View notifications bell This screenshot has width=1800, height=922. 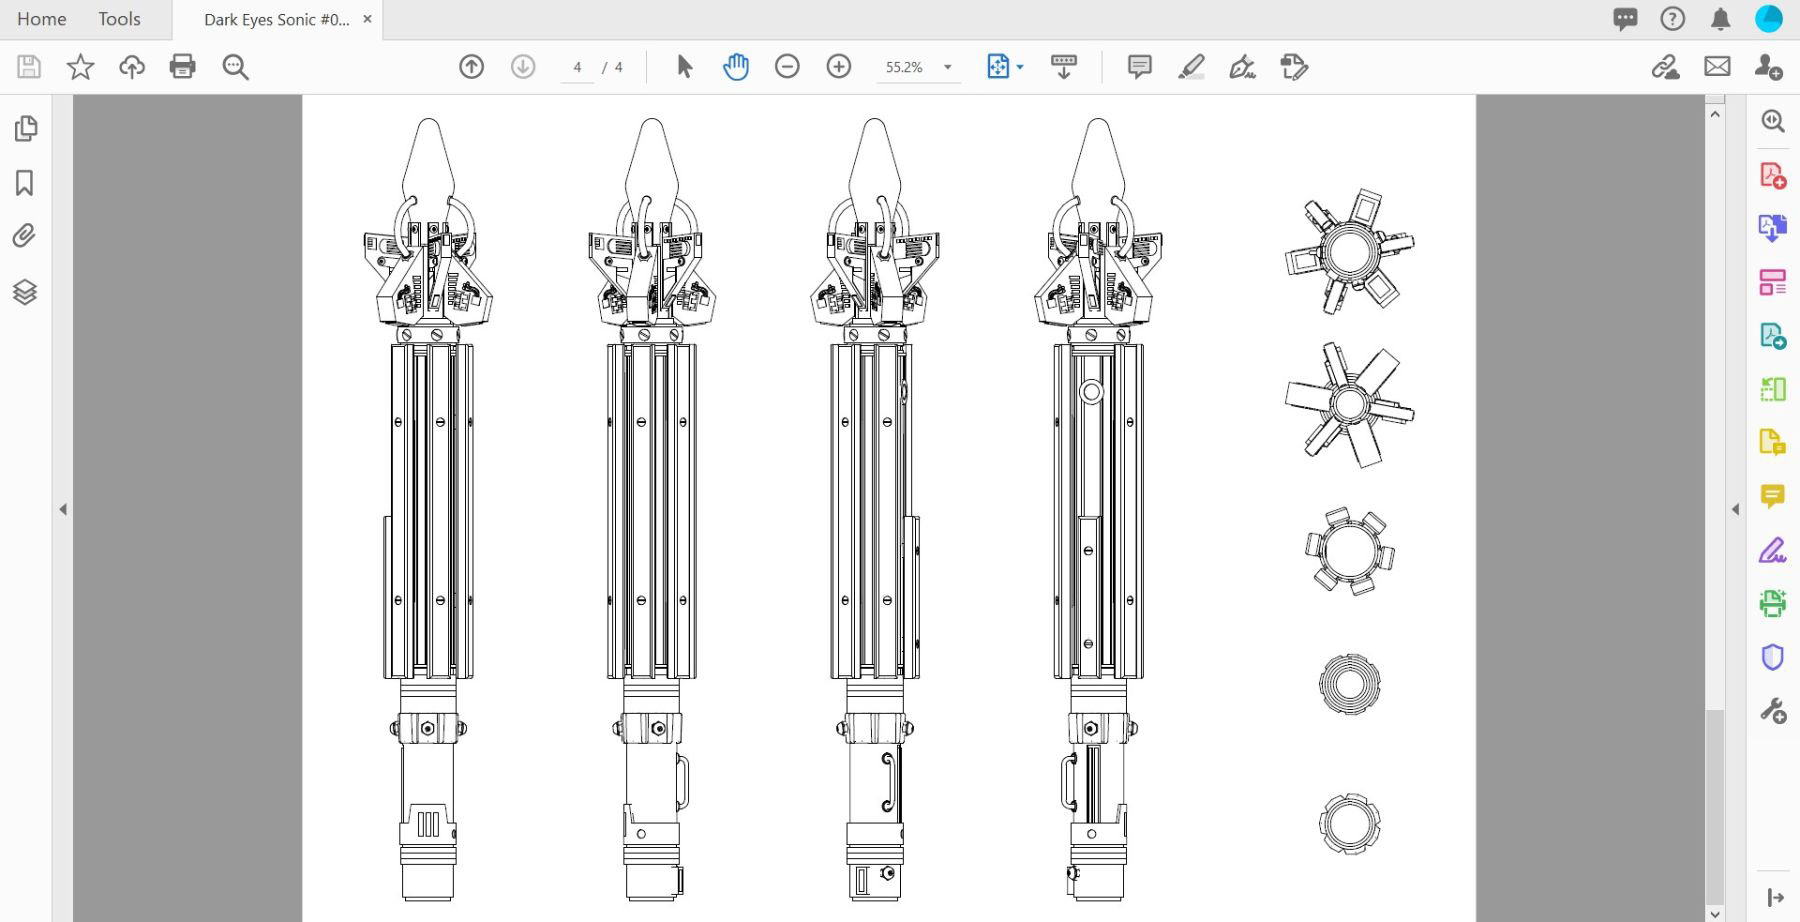click(1721, 19)
